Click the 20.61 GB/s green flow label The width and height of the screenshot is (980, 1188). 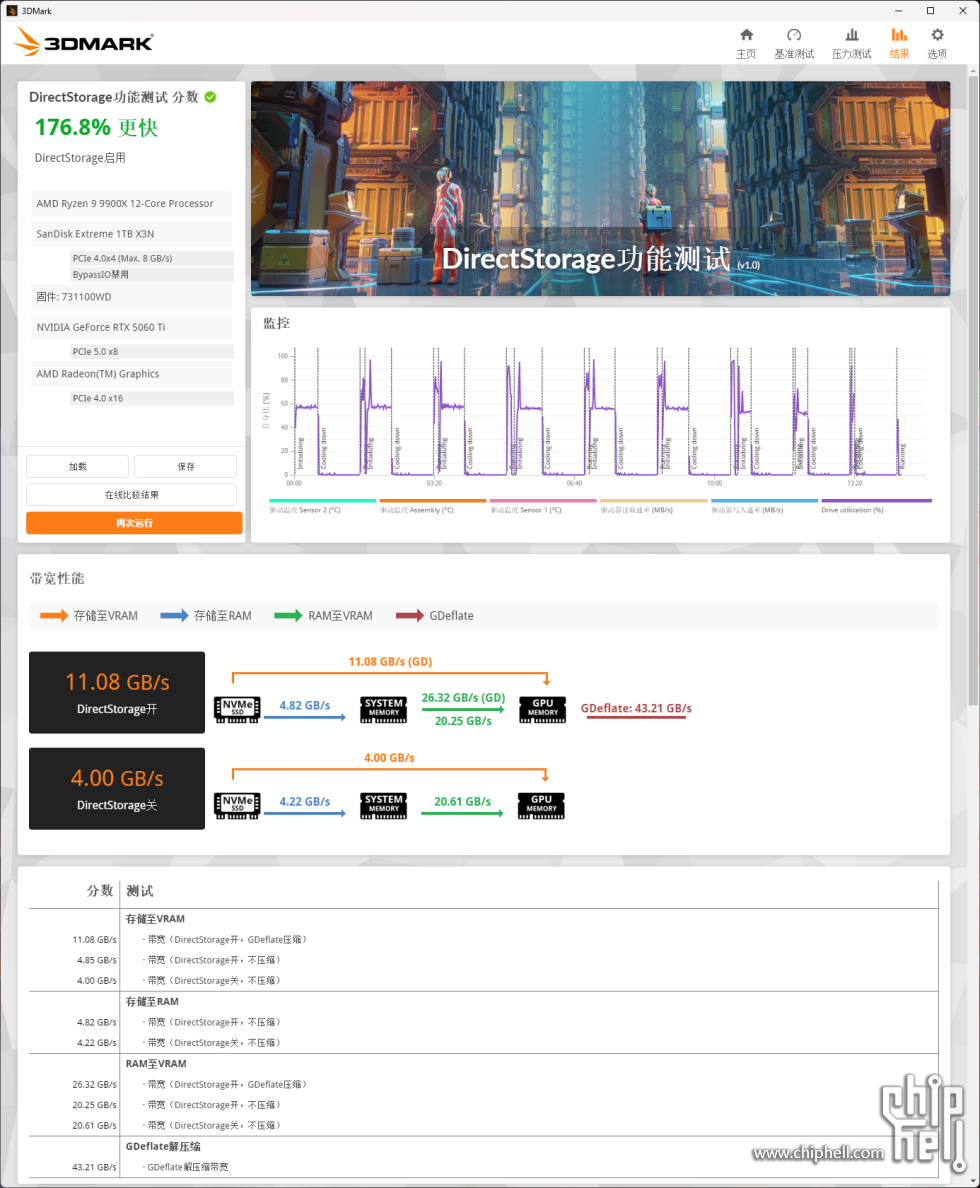click(462, 802)
